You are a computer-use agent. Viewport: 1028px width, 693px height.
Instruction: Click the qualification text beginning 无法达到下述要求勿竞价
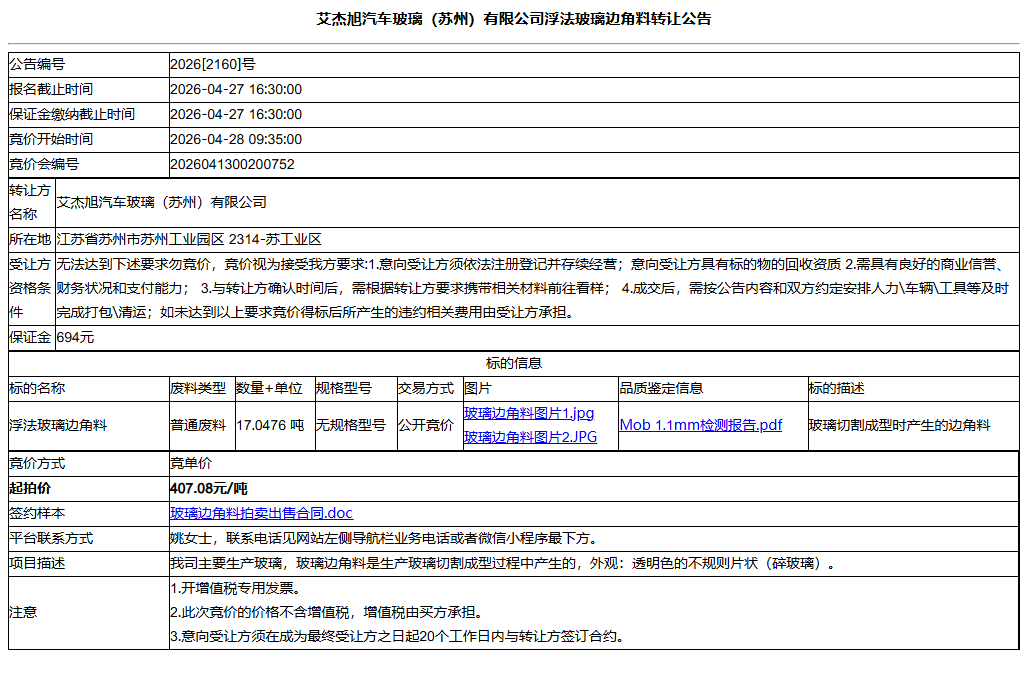click(533, 288)
